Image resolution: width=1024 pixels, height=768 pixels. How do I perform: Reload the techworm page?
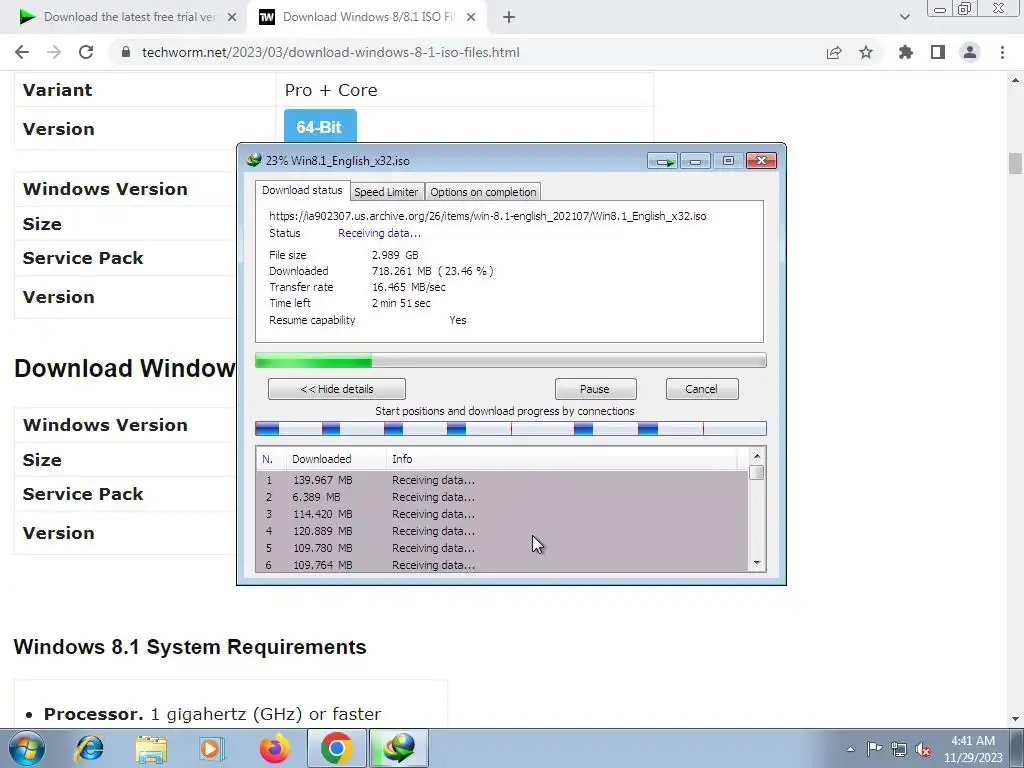pyautogui.click(x=86, y=52)
